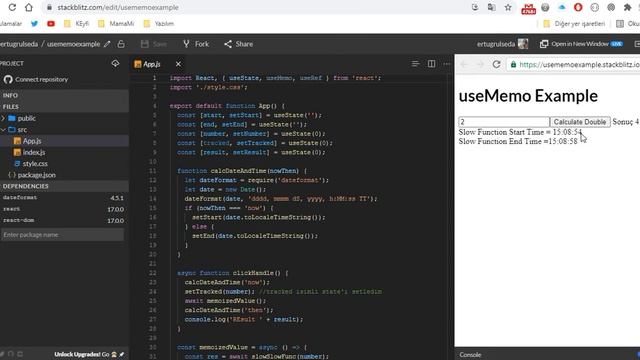Collapse the DEPENDENCIES section
Image resolution: width=640 pixels, height=360 pixels.
pyautogui.click(x=64, y=186)
